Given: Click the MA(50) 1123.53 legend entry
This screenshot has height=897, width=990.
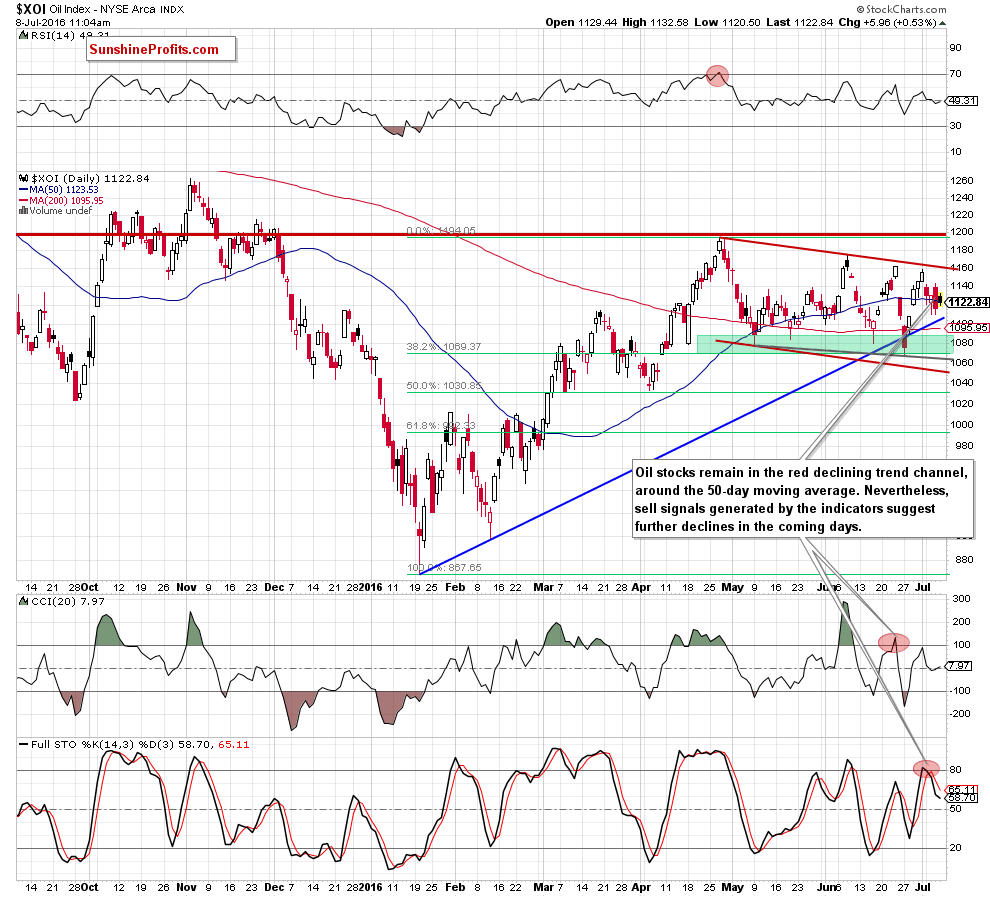Looking at the screenshot, I should tap(64, 190).
